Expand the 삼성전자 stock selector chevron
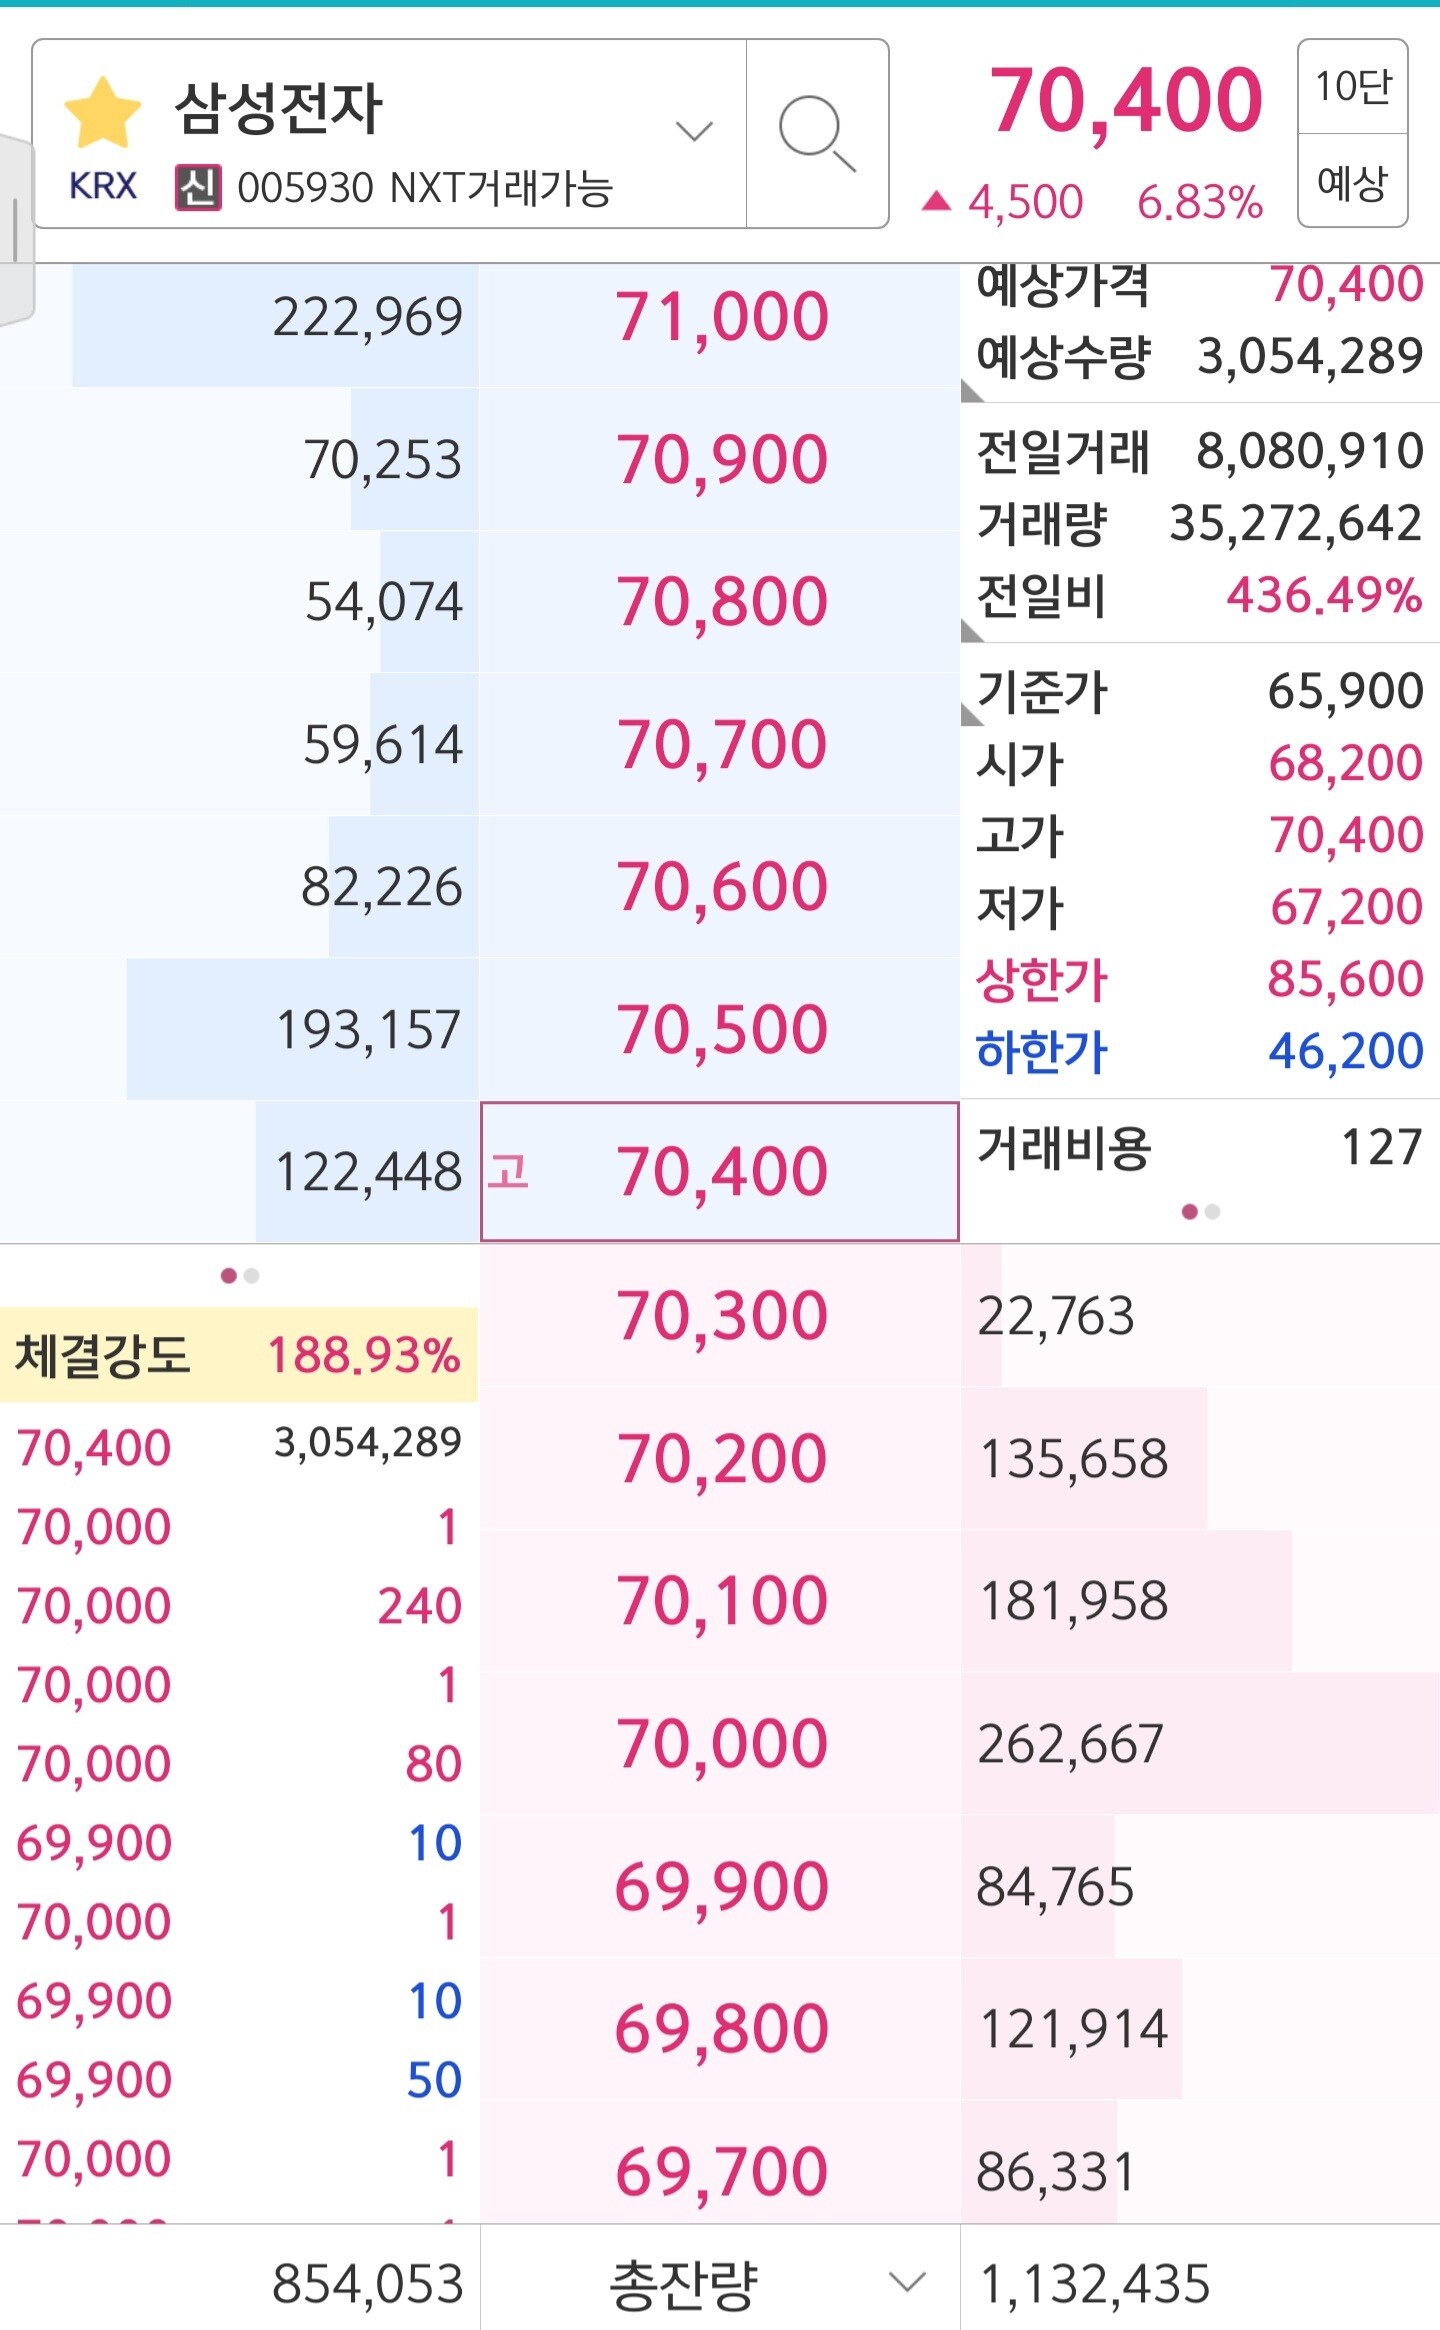Viewport: 1440px width, 2330px height. click(694, 132)
